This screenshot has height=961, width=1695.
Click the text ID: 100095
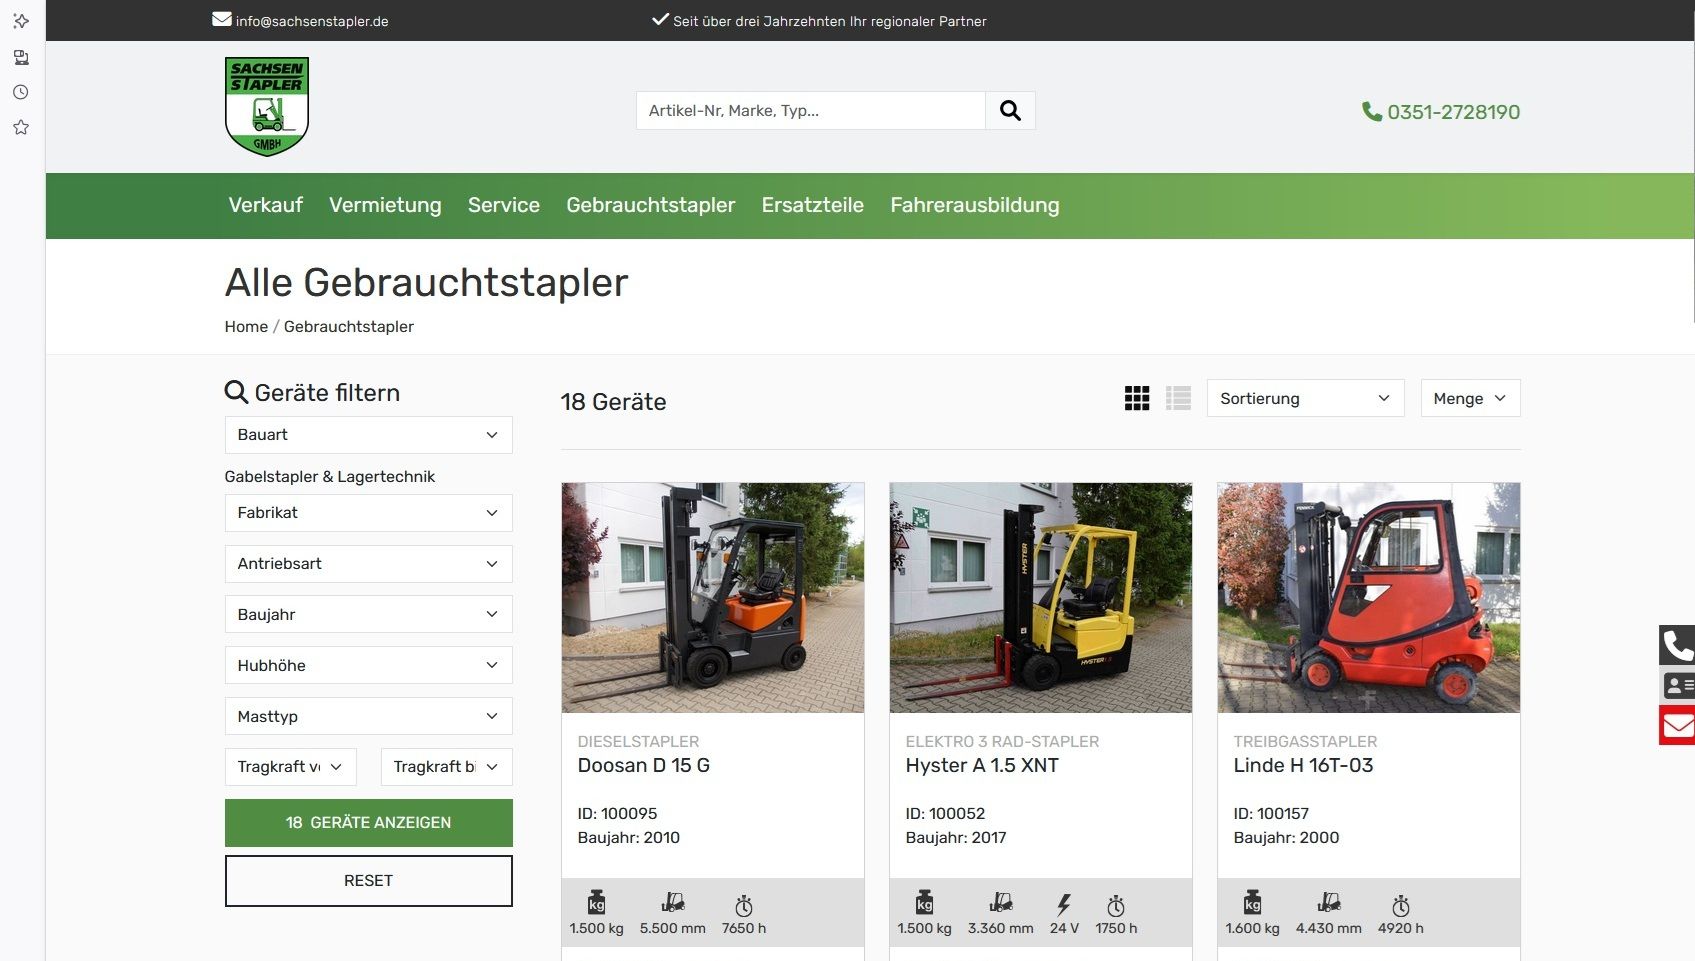click(617, 814)
